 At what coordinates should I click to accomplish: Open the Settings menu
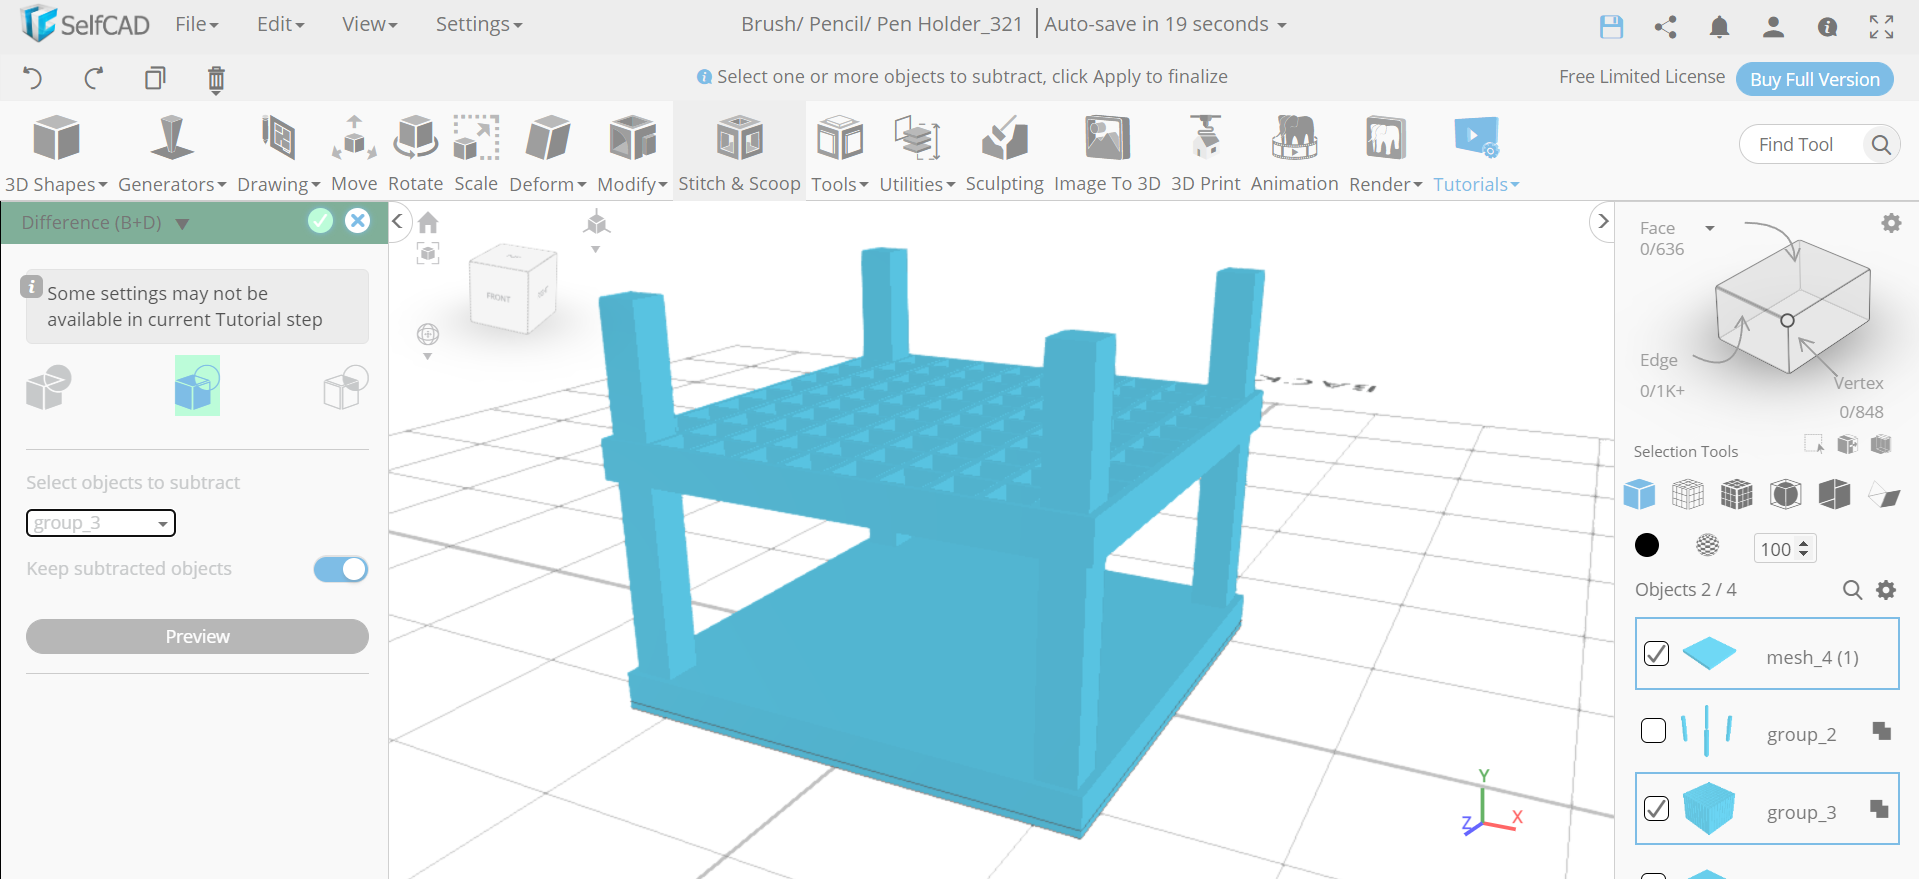[x=479, y=24]
